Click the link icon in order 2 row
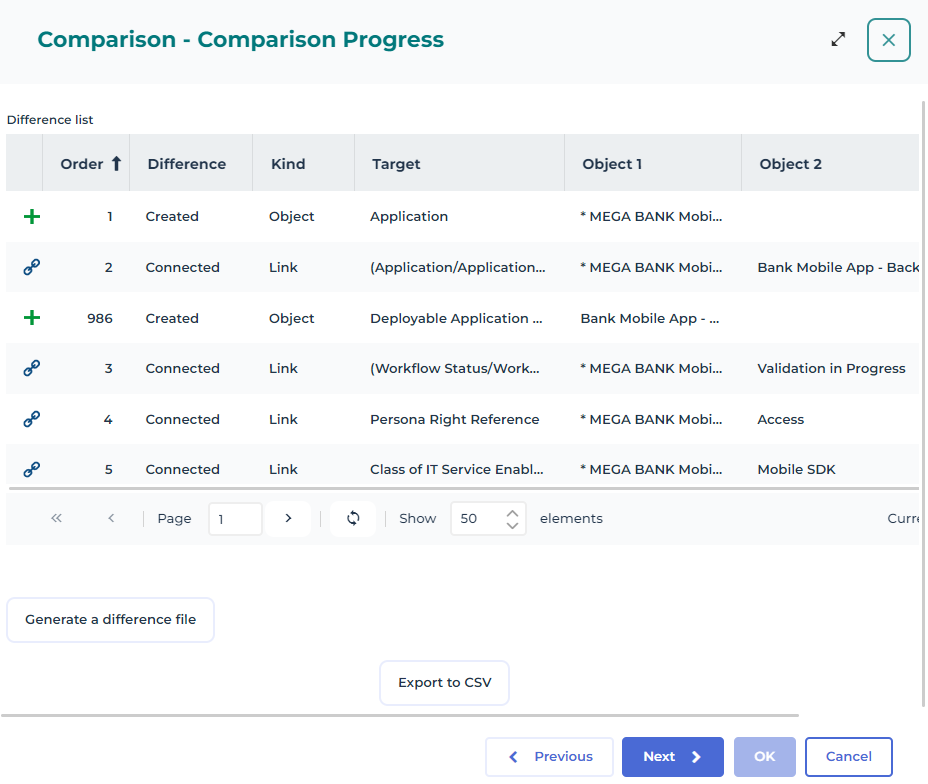Viewport: 928px width, 784px height. tap(32, 267)
